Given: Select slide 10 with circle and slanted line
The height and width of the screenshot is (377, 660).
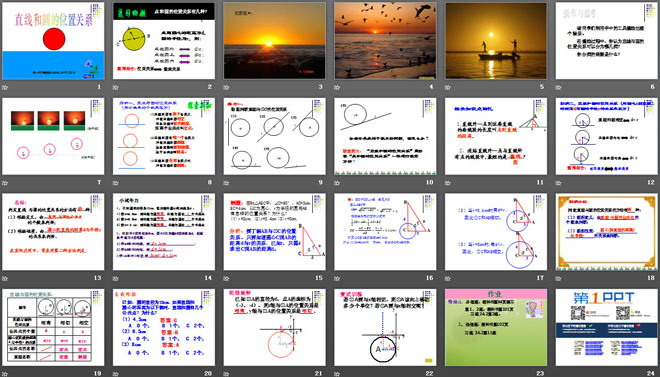Looking at the screenshot, I should 385,136.
